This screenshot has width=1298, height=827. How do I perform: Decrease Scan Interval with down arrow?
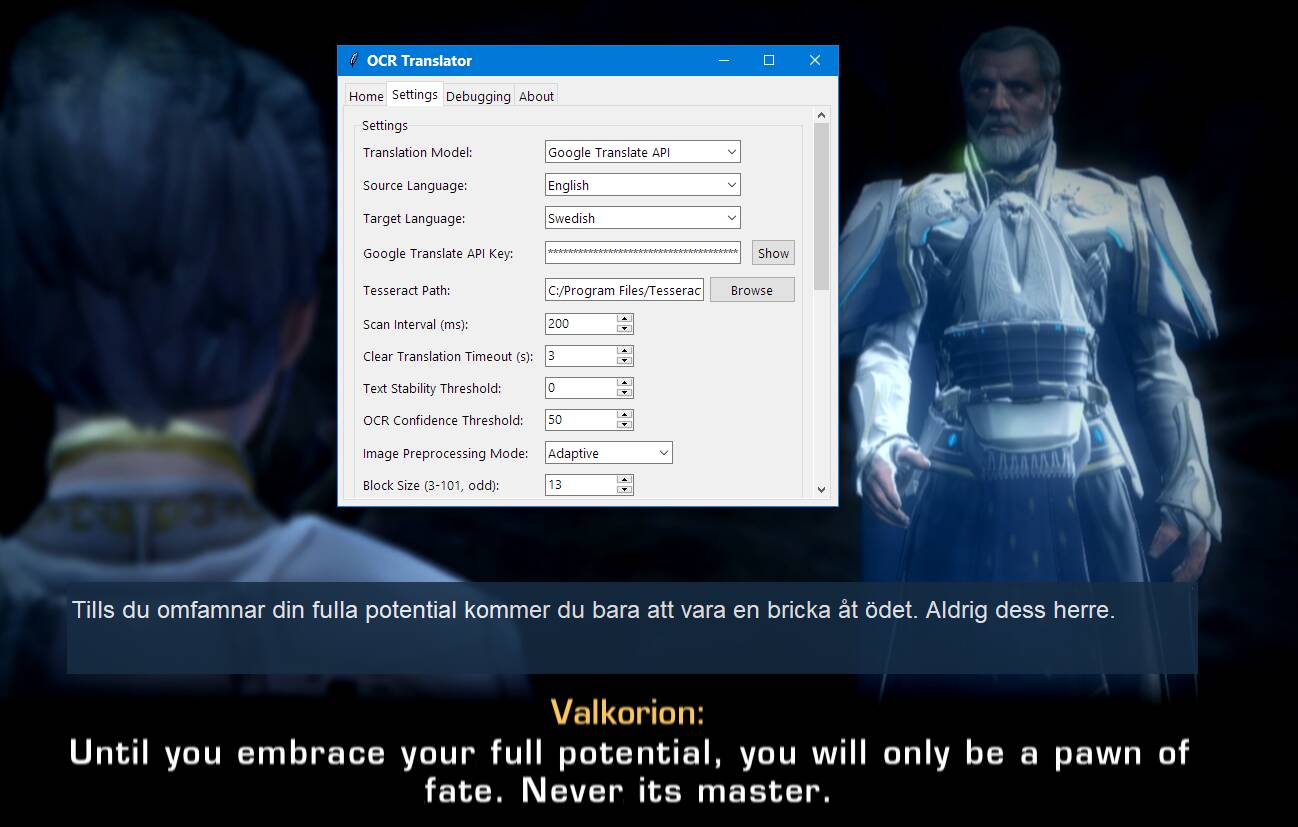[625, 329]
